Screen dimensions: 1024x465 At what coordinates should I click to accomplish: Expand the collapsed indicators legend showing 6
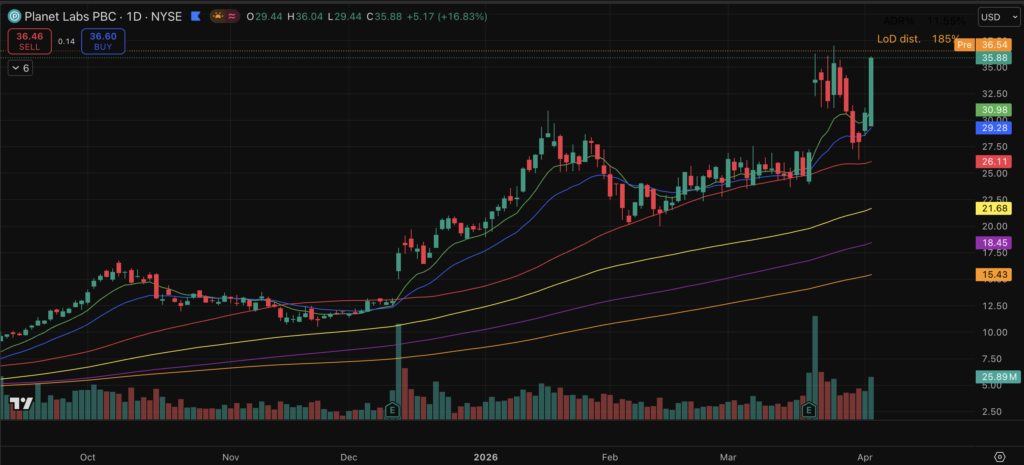20,68
